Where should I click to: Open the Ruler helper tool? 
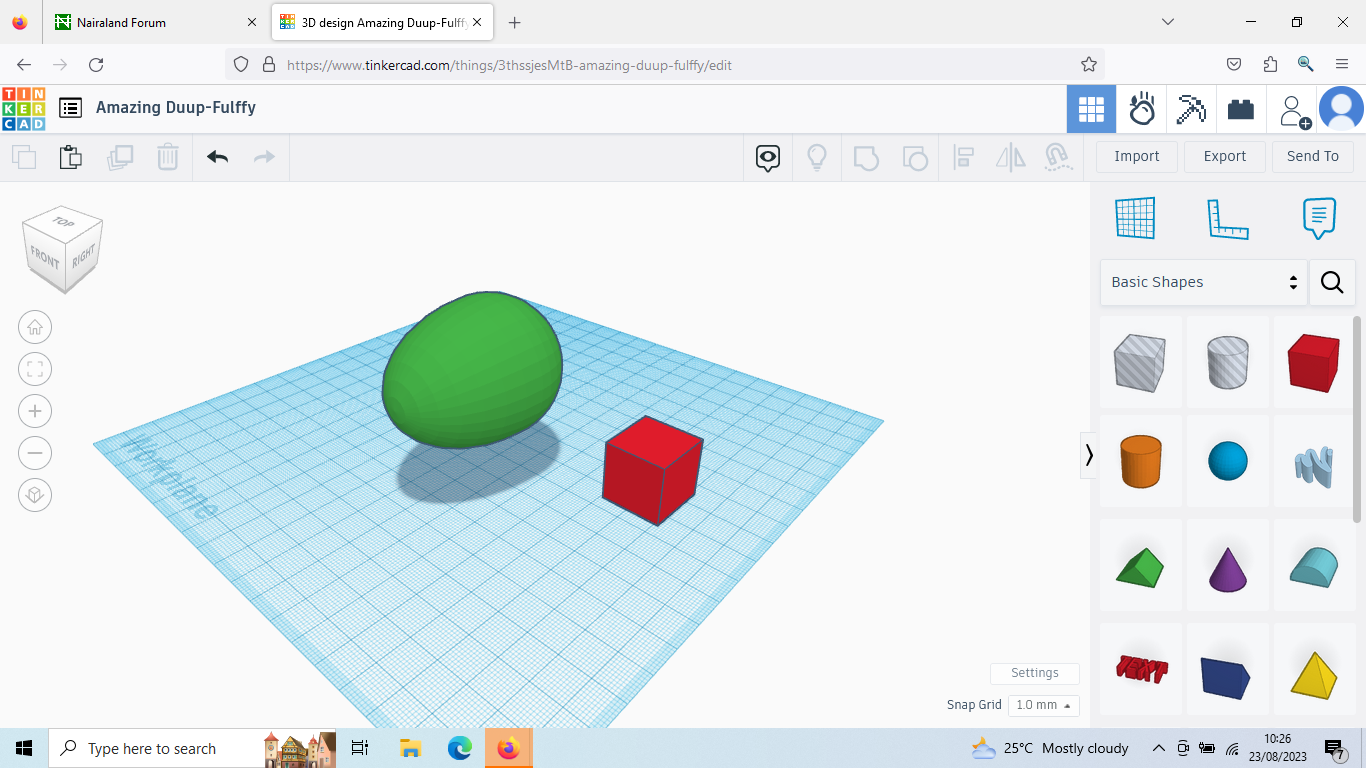coord(1228,218)
